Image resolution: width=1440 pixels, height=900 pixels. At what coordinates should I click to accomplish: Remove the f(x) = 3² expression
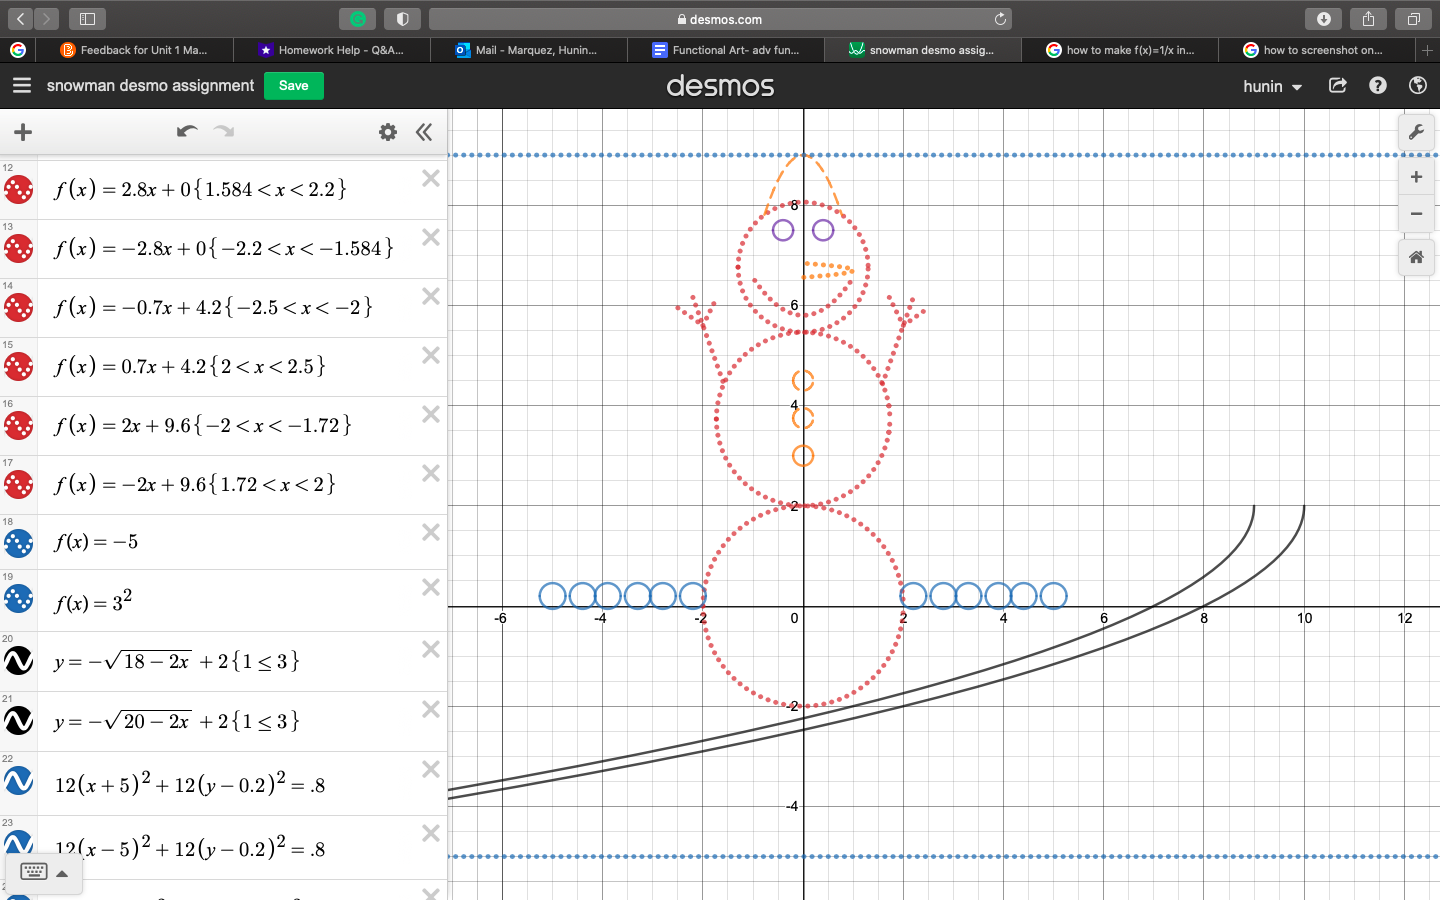pos(431,587)
